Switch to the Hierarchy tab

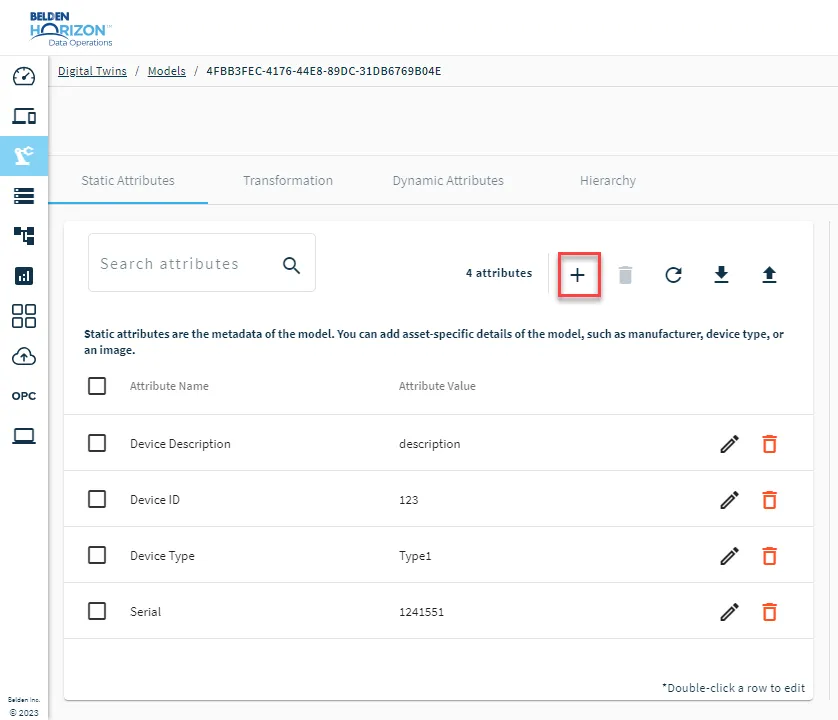click(608, 181)
